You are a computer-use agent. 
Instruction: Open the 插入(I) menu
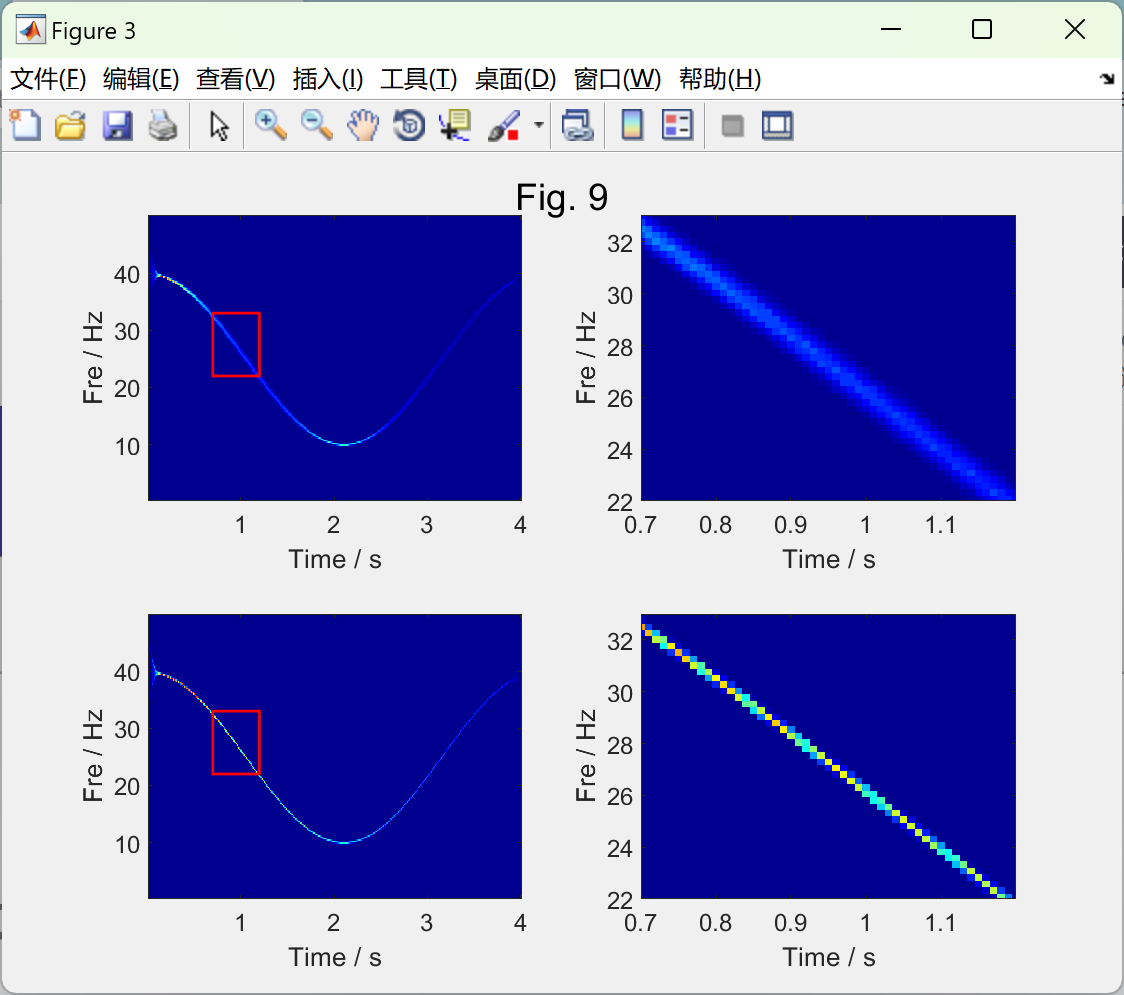click(328, 79)
